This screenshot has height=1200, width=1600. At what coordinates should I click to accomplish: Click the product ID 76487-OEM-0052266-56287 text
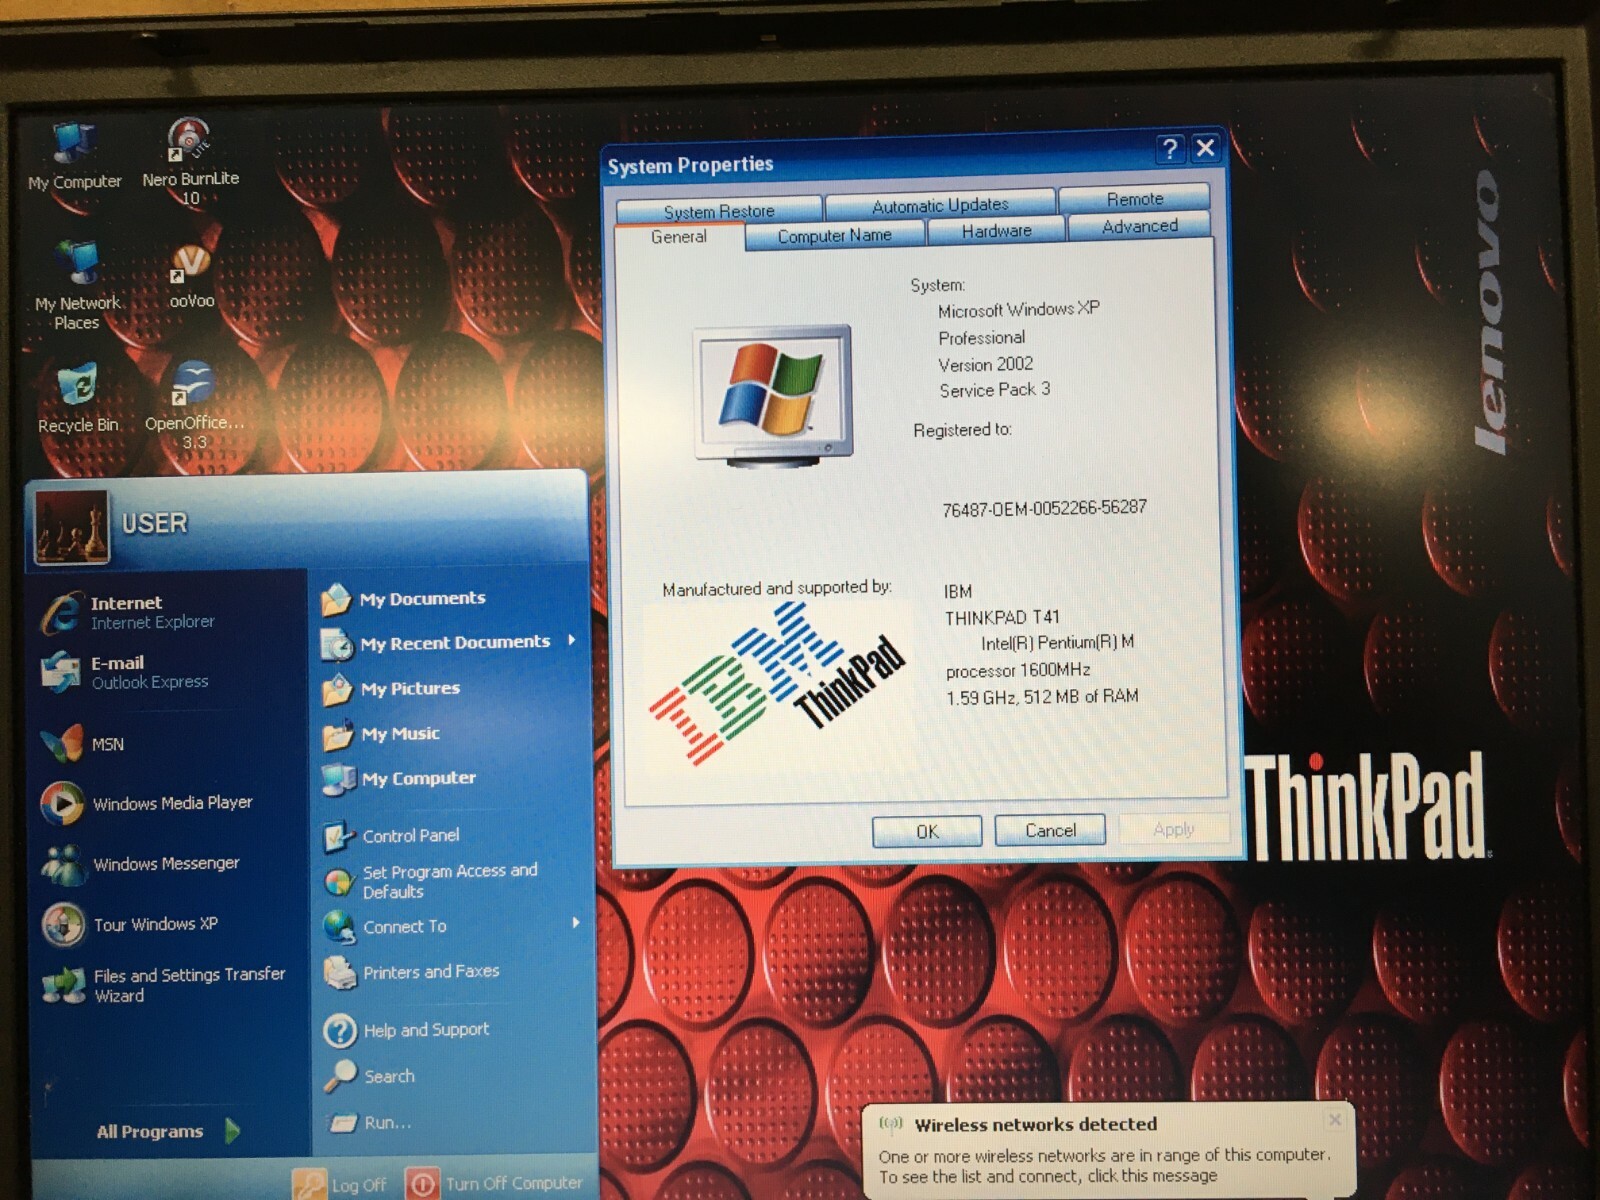click(x=1044, y=508)
